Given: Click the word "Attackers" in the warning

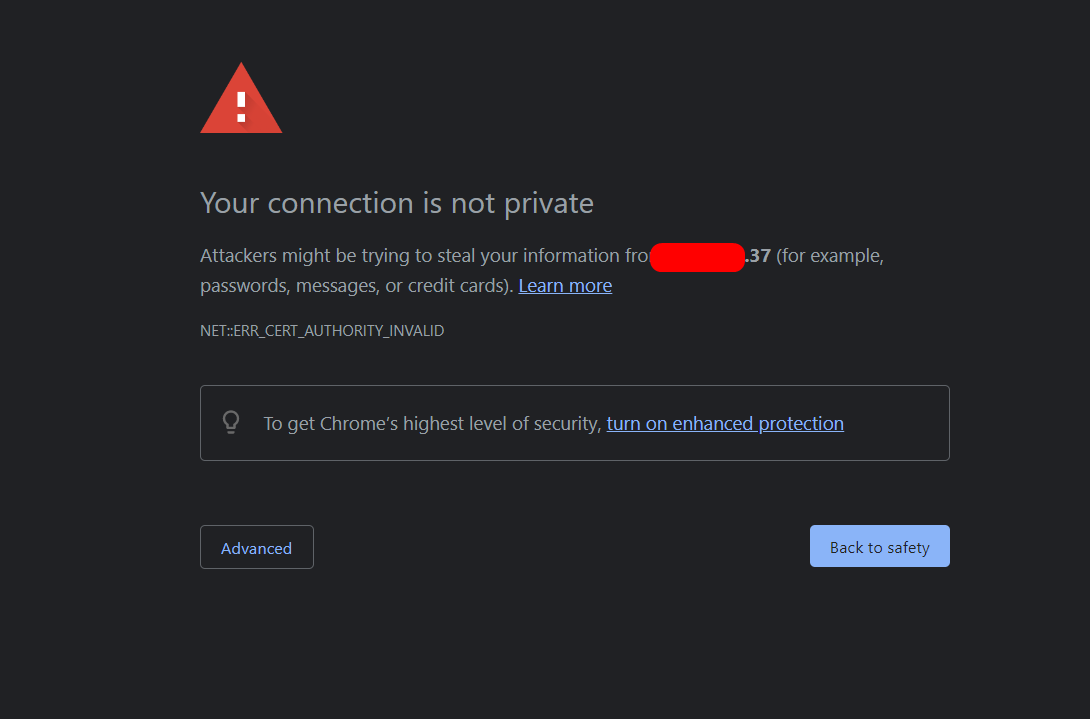Looking at the screenshot, I should [x=238, y=256].
